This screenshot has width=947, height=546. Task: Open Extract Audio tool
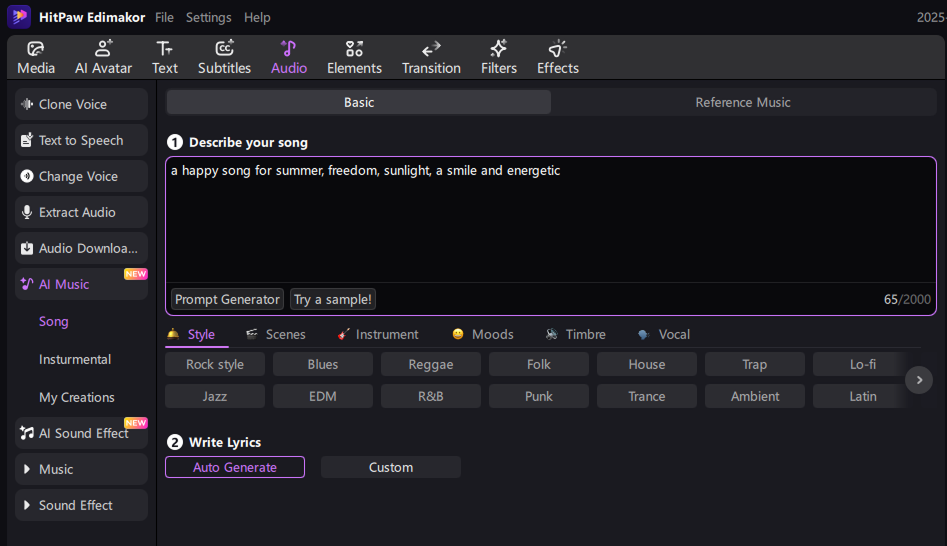(x=82, y=212)
